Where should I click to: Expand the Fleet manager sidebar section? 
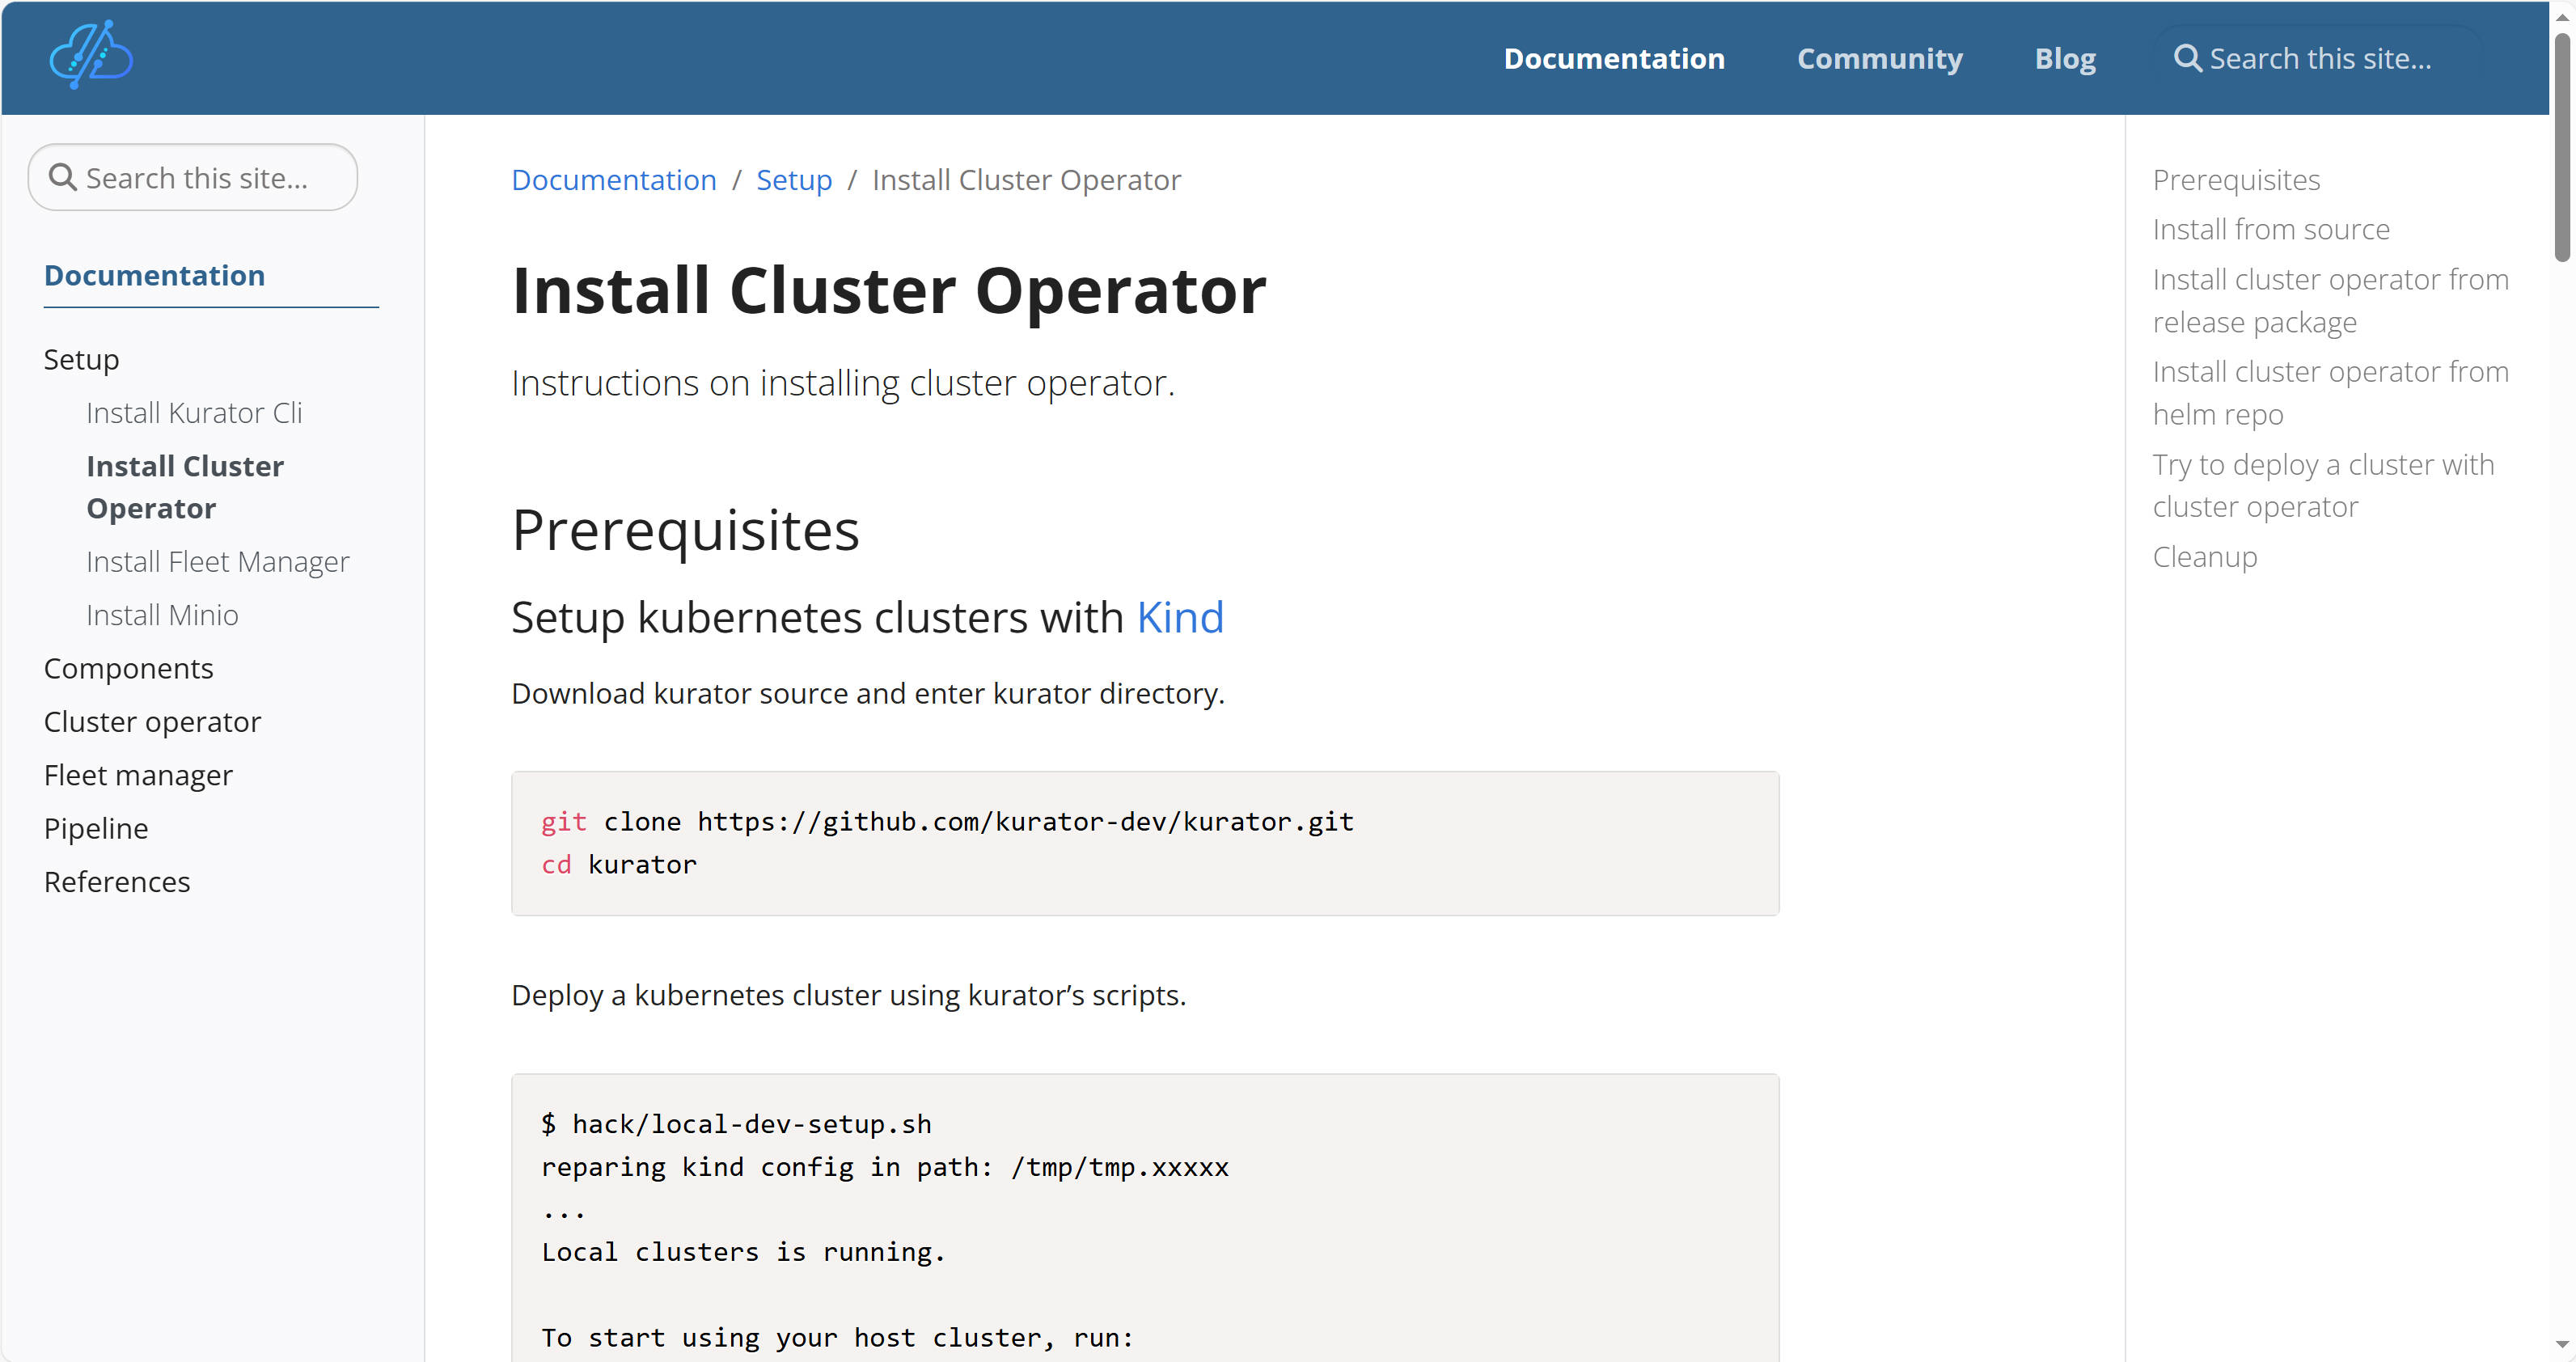click(x=138, y=775)
